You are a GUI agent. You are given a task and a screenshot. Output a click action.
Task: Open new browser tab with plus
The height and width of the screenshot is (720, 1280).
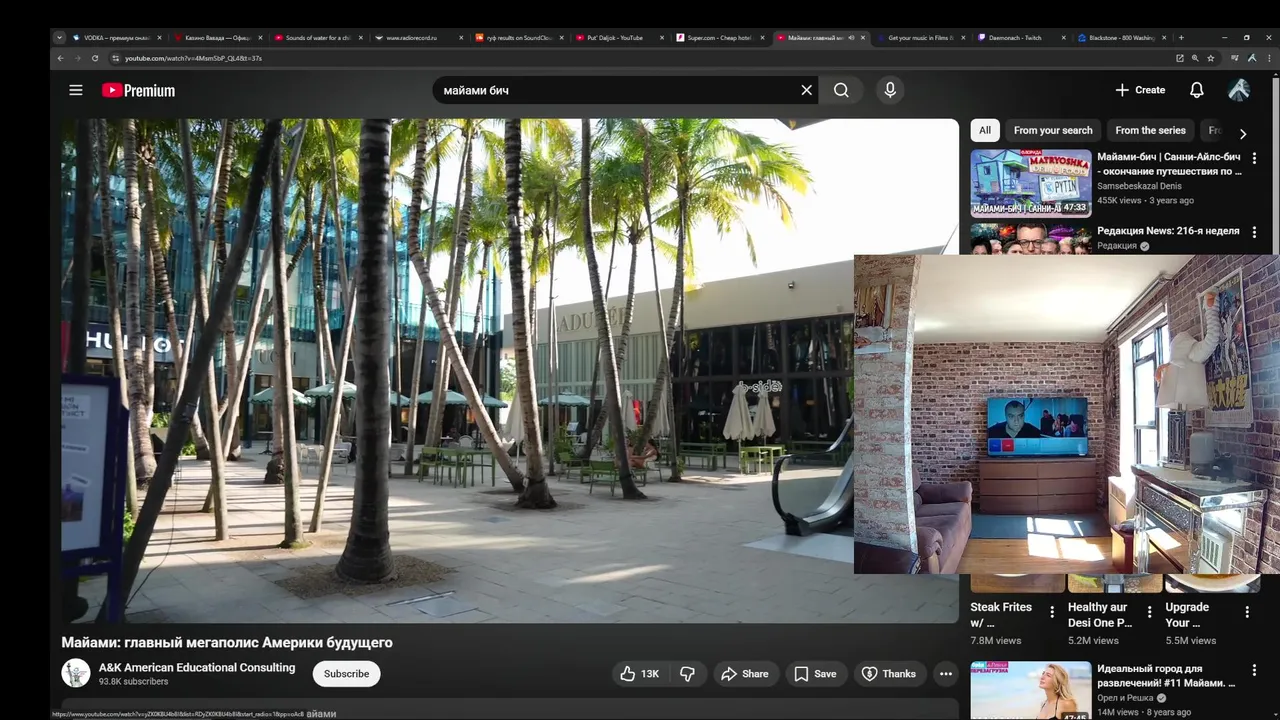[x=1181, y=38]
